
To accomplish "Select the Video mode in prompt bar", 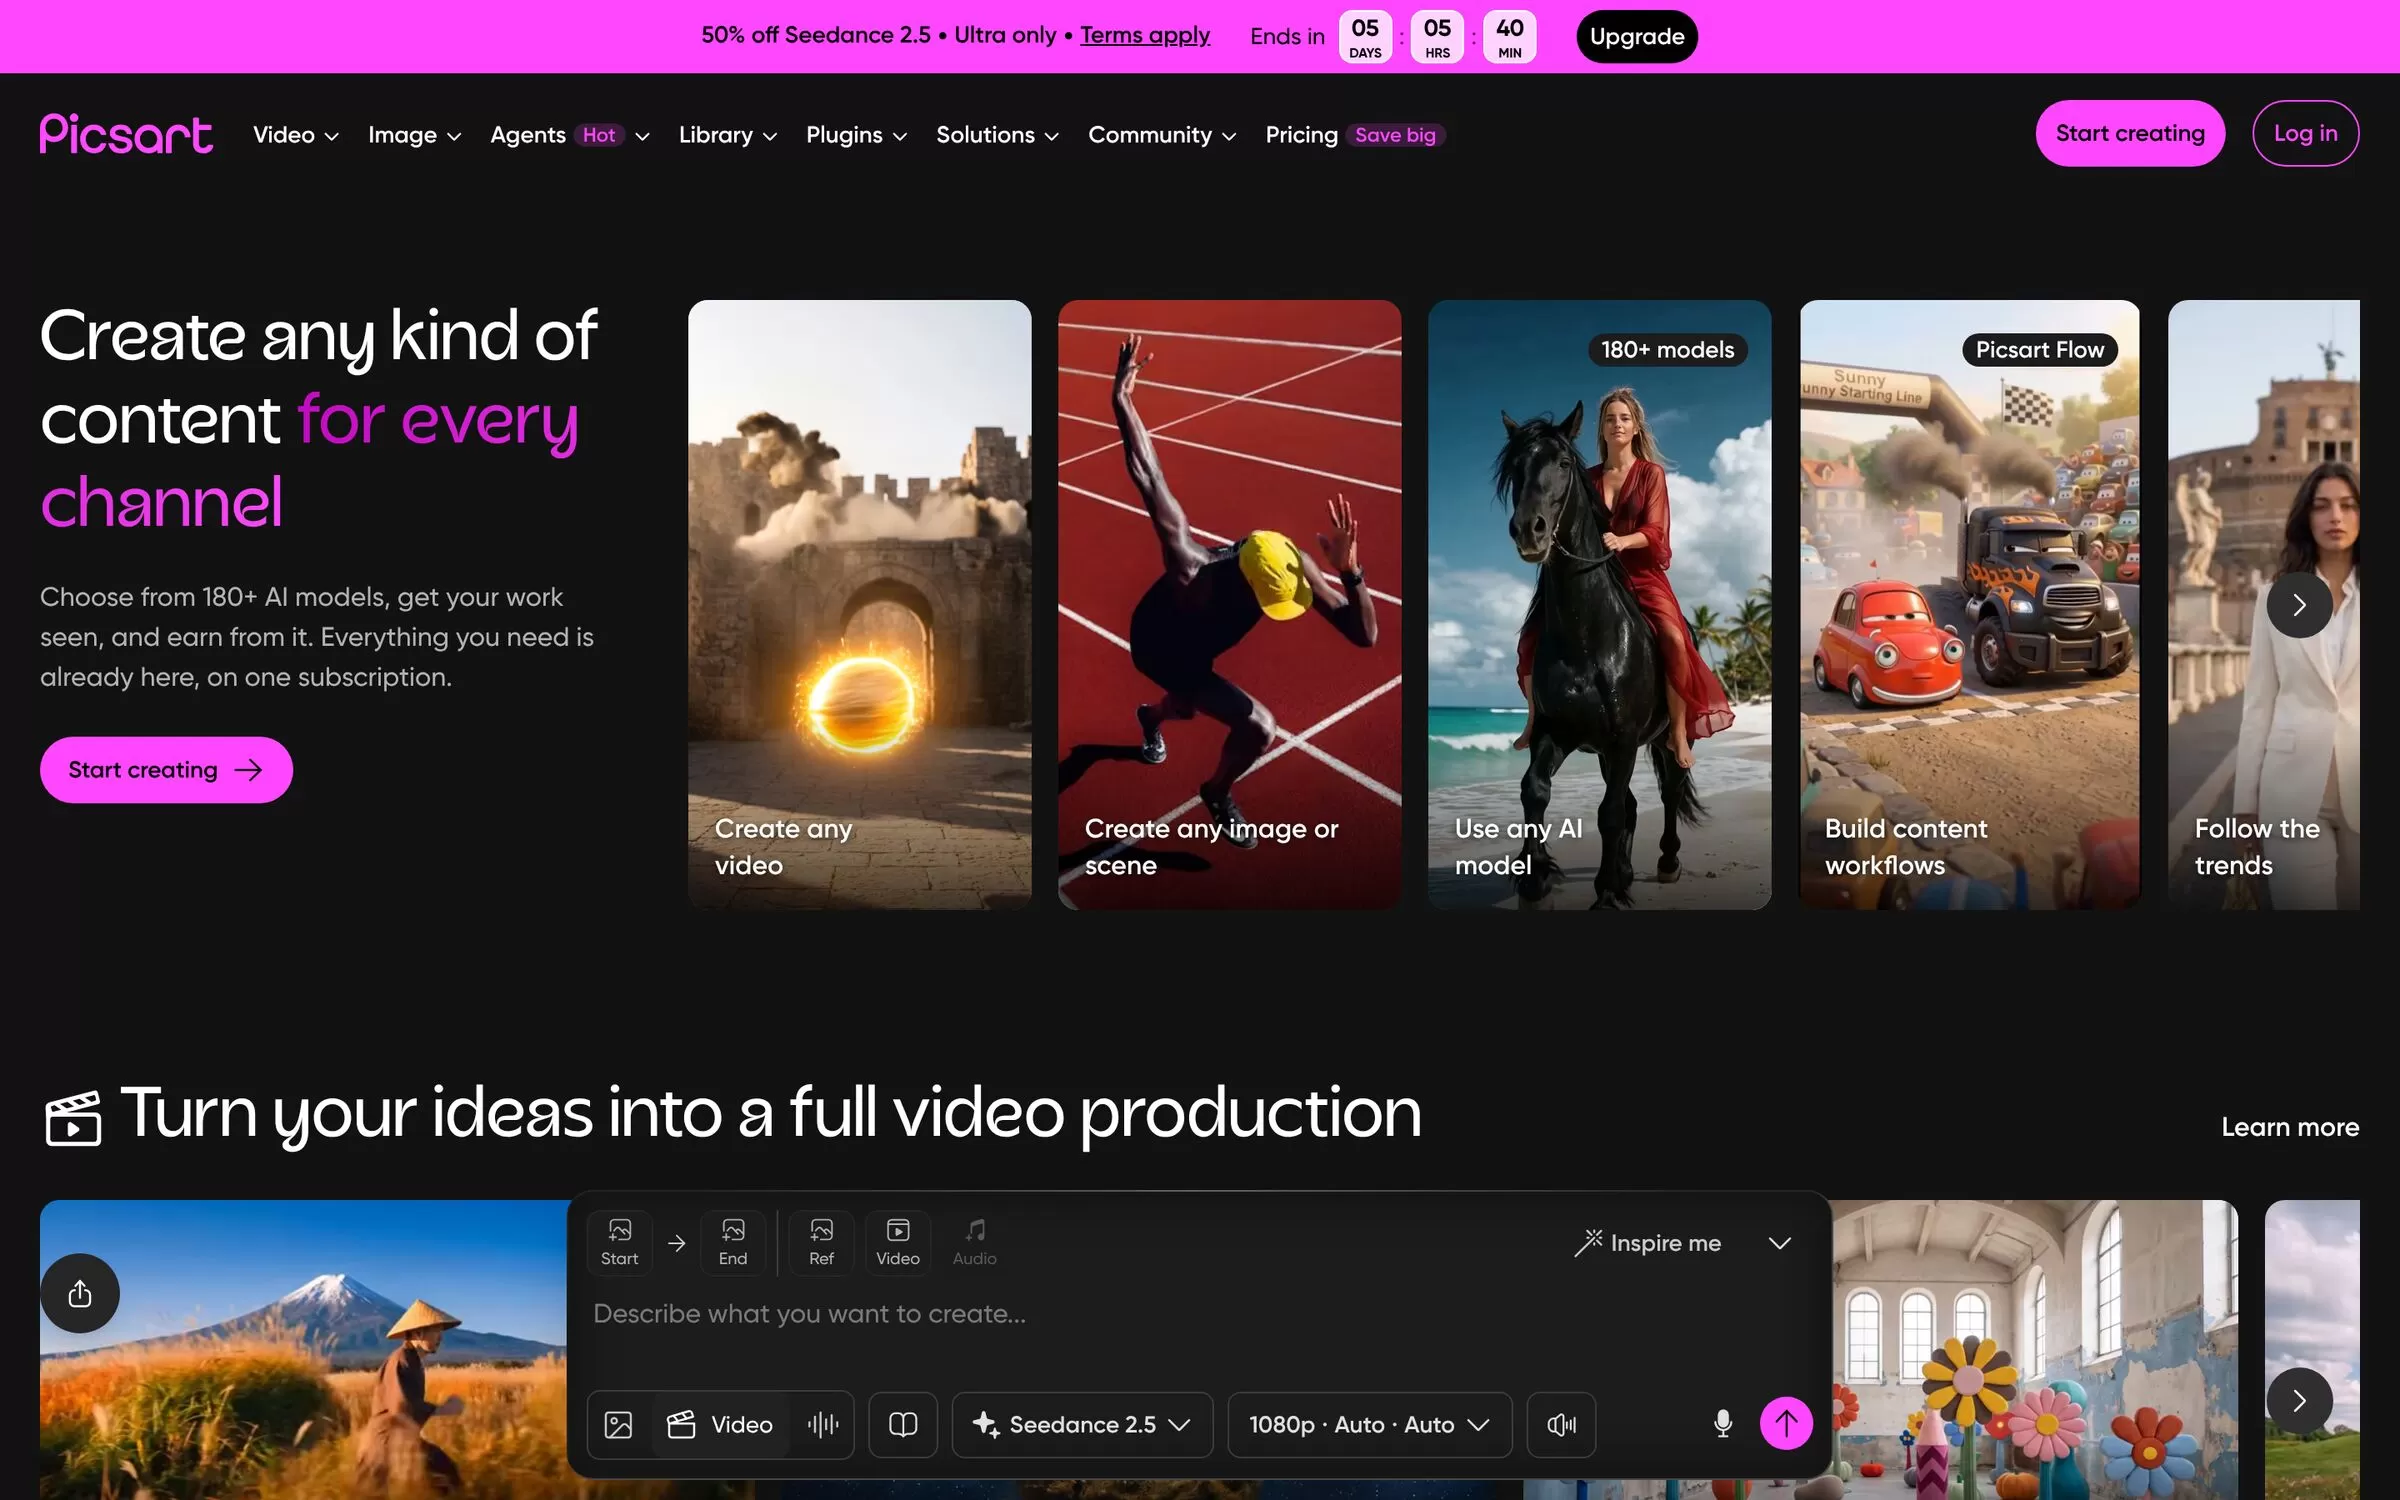I will coord(721,1424).
